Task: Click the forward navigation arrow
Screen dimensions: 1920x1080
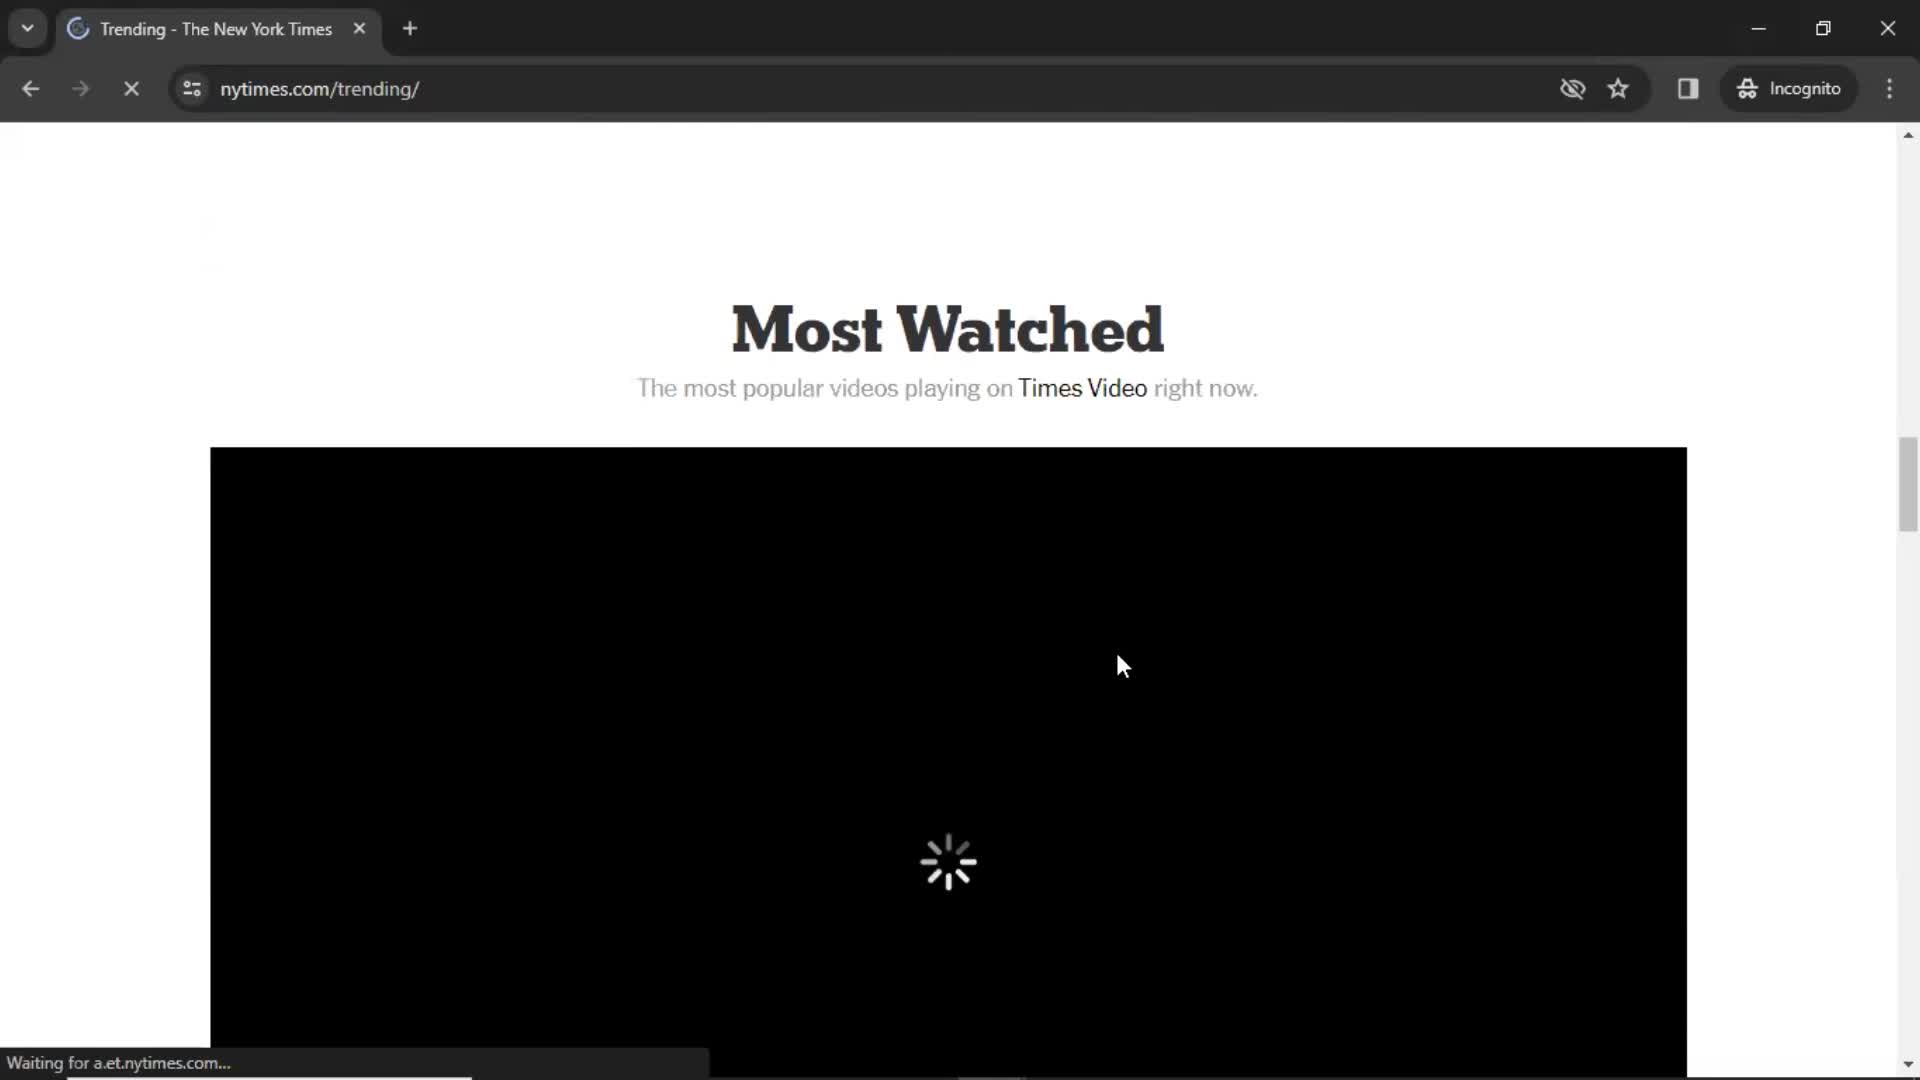Action: pos(79,88)
